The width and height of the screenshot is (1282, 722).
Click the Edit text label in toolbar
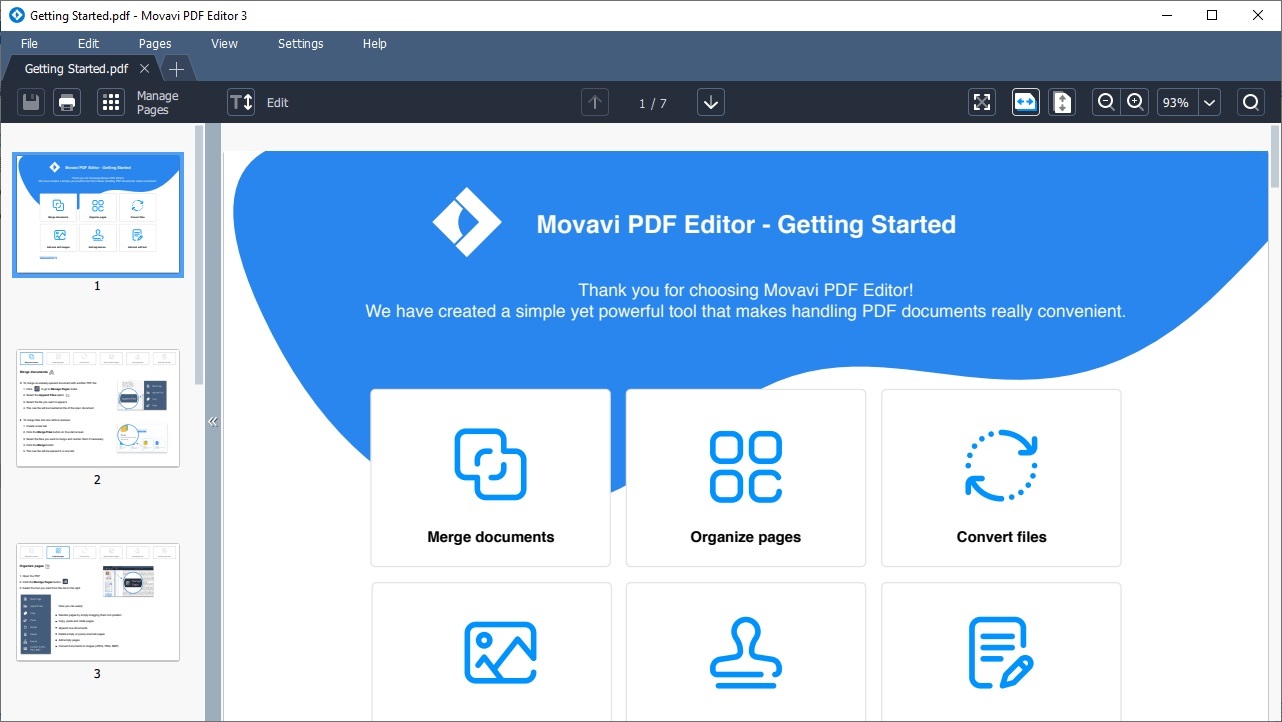pos(278,102)
